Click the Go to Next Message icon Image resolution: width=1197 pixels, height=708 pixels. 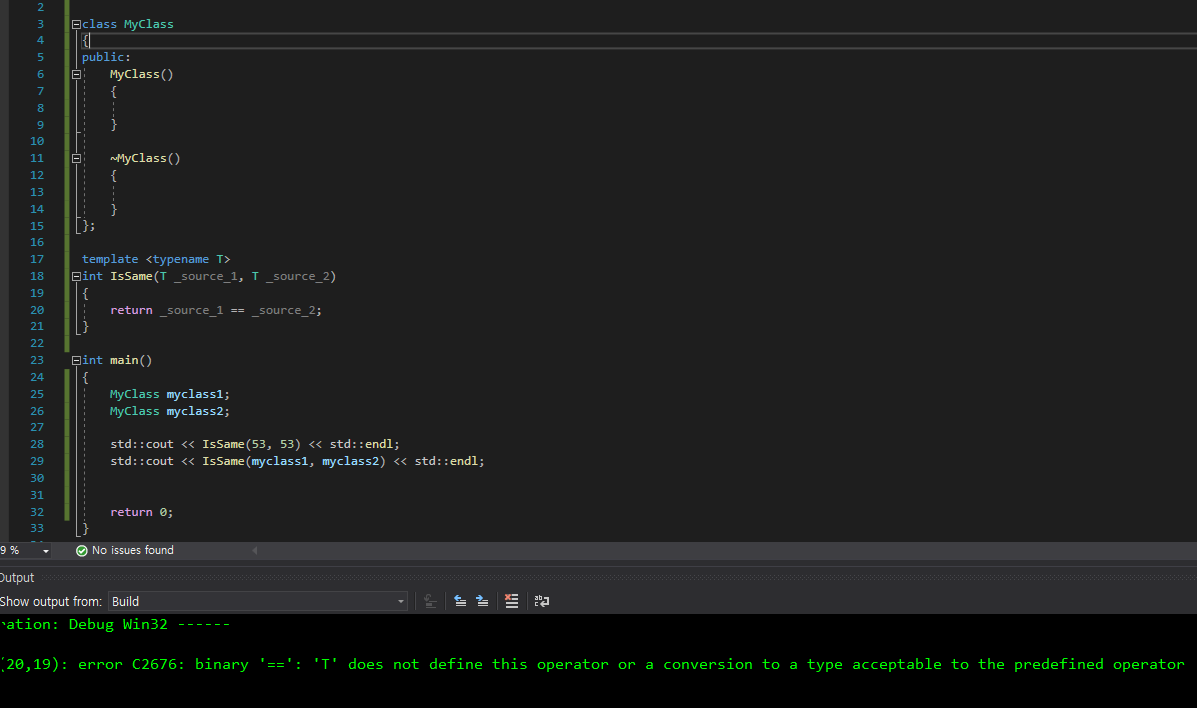pos(482,601)
